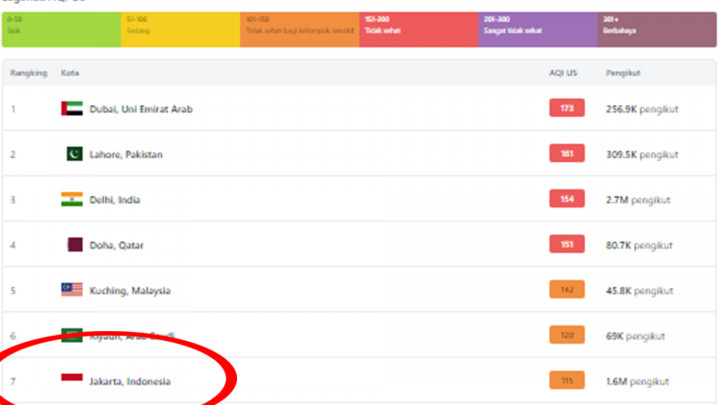Click the red 173 AQI badge

coord(566,108)
